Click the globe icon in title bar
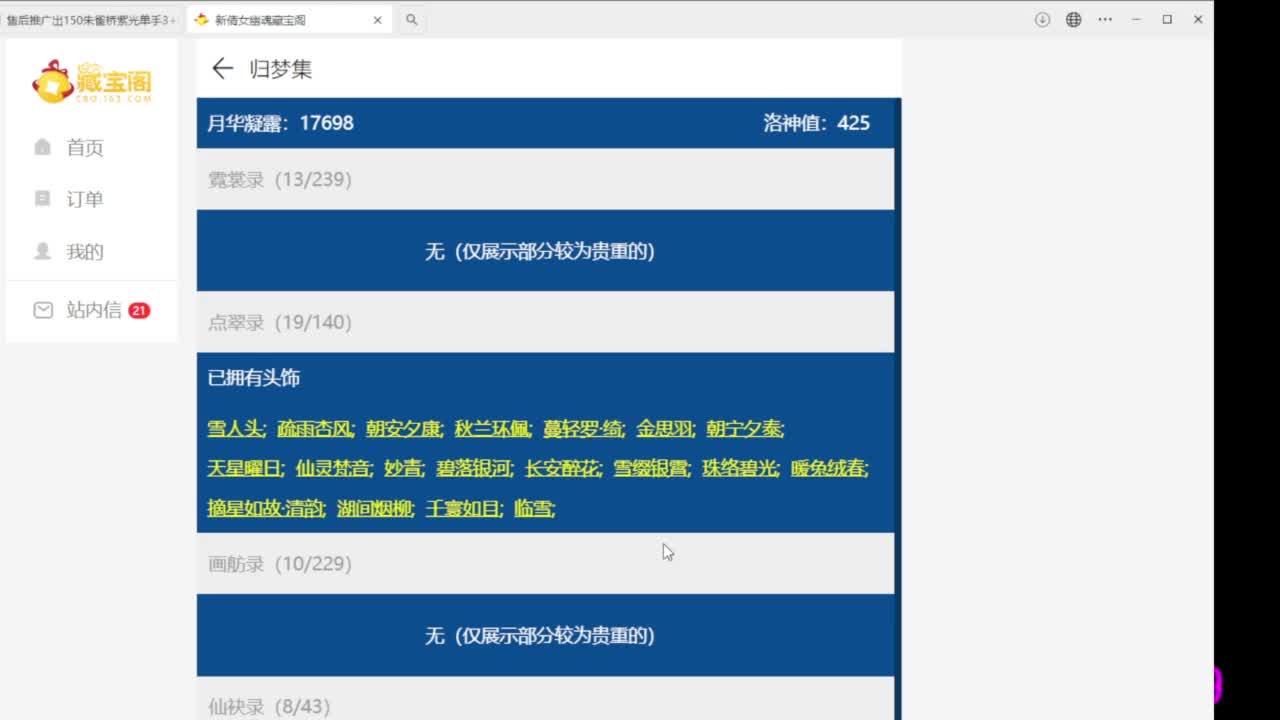 1073,19
